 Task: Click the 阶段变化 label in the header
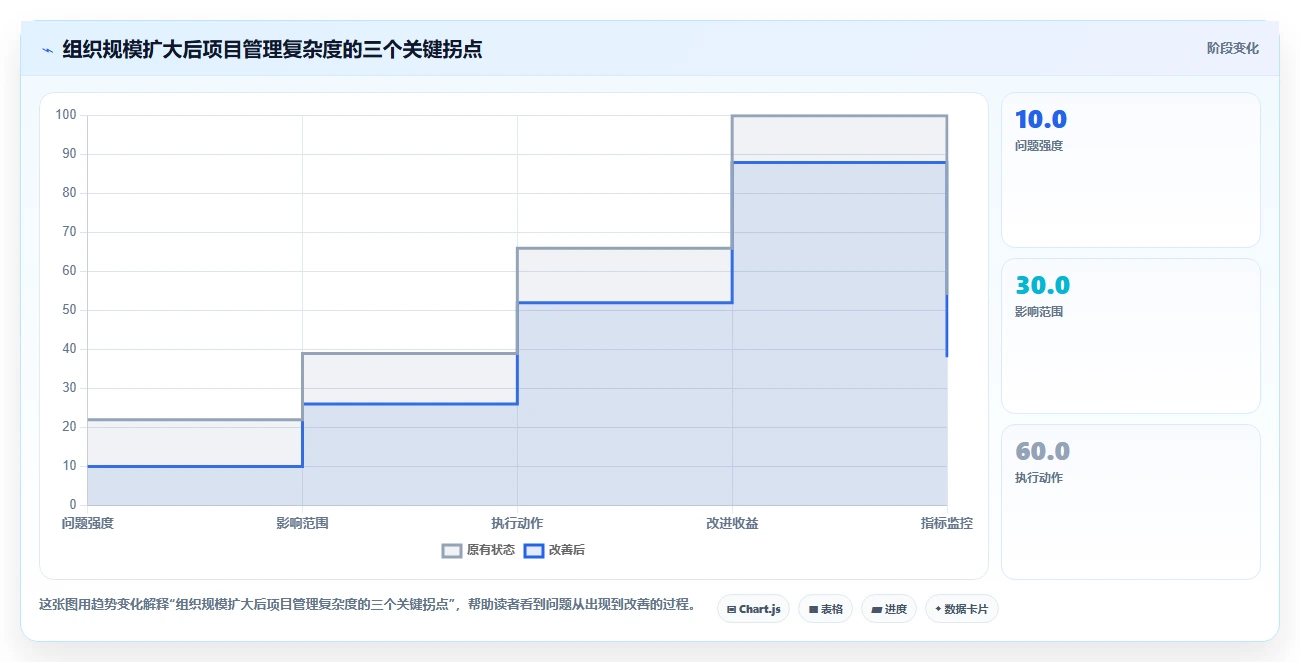click(1232, 48)
